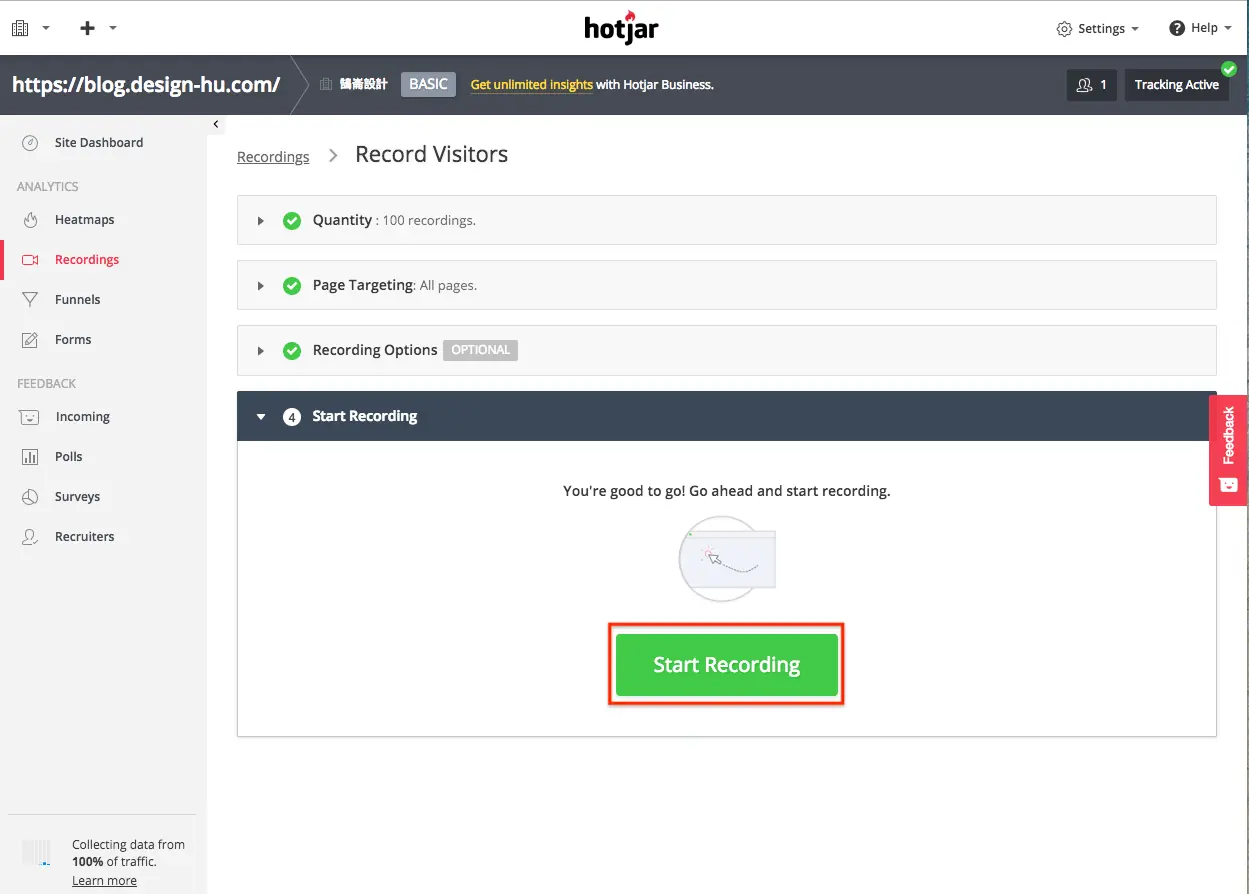Click the Surveys pie chart icon
The height and width of the screenshot is (894, 1249).
[30, 497]
